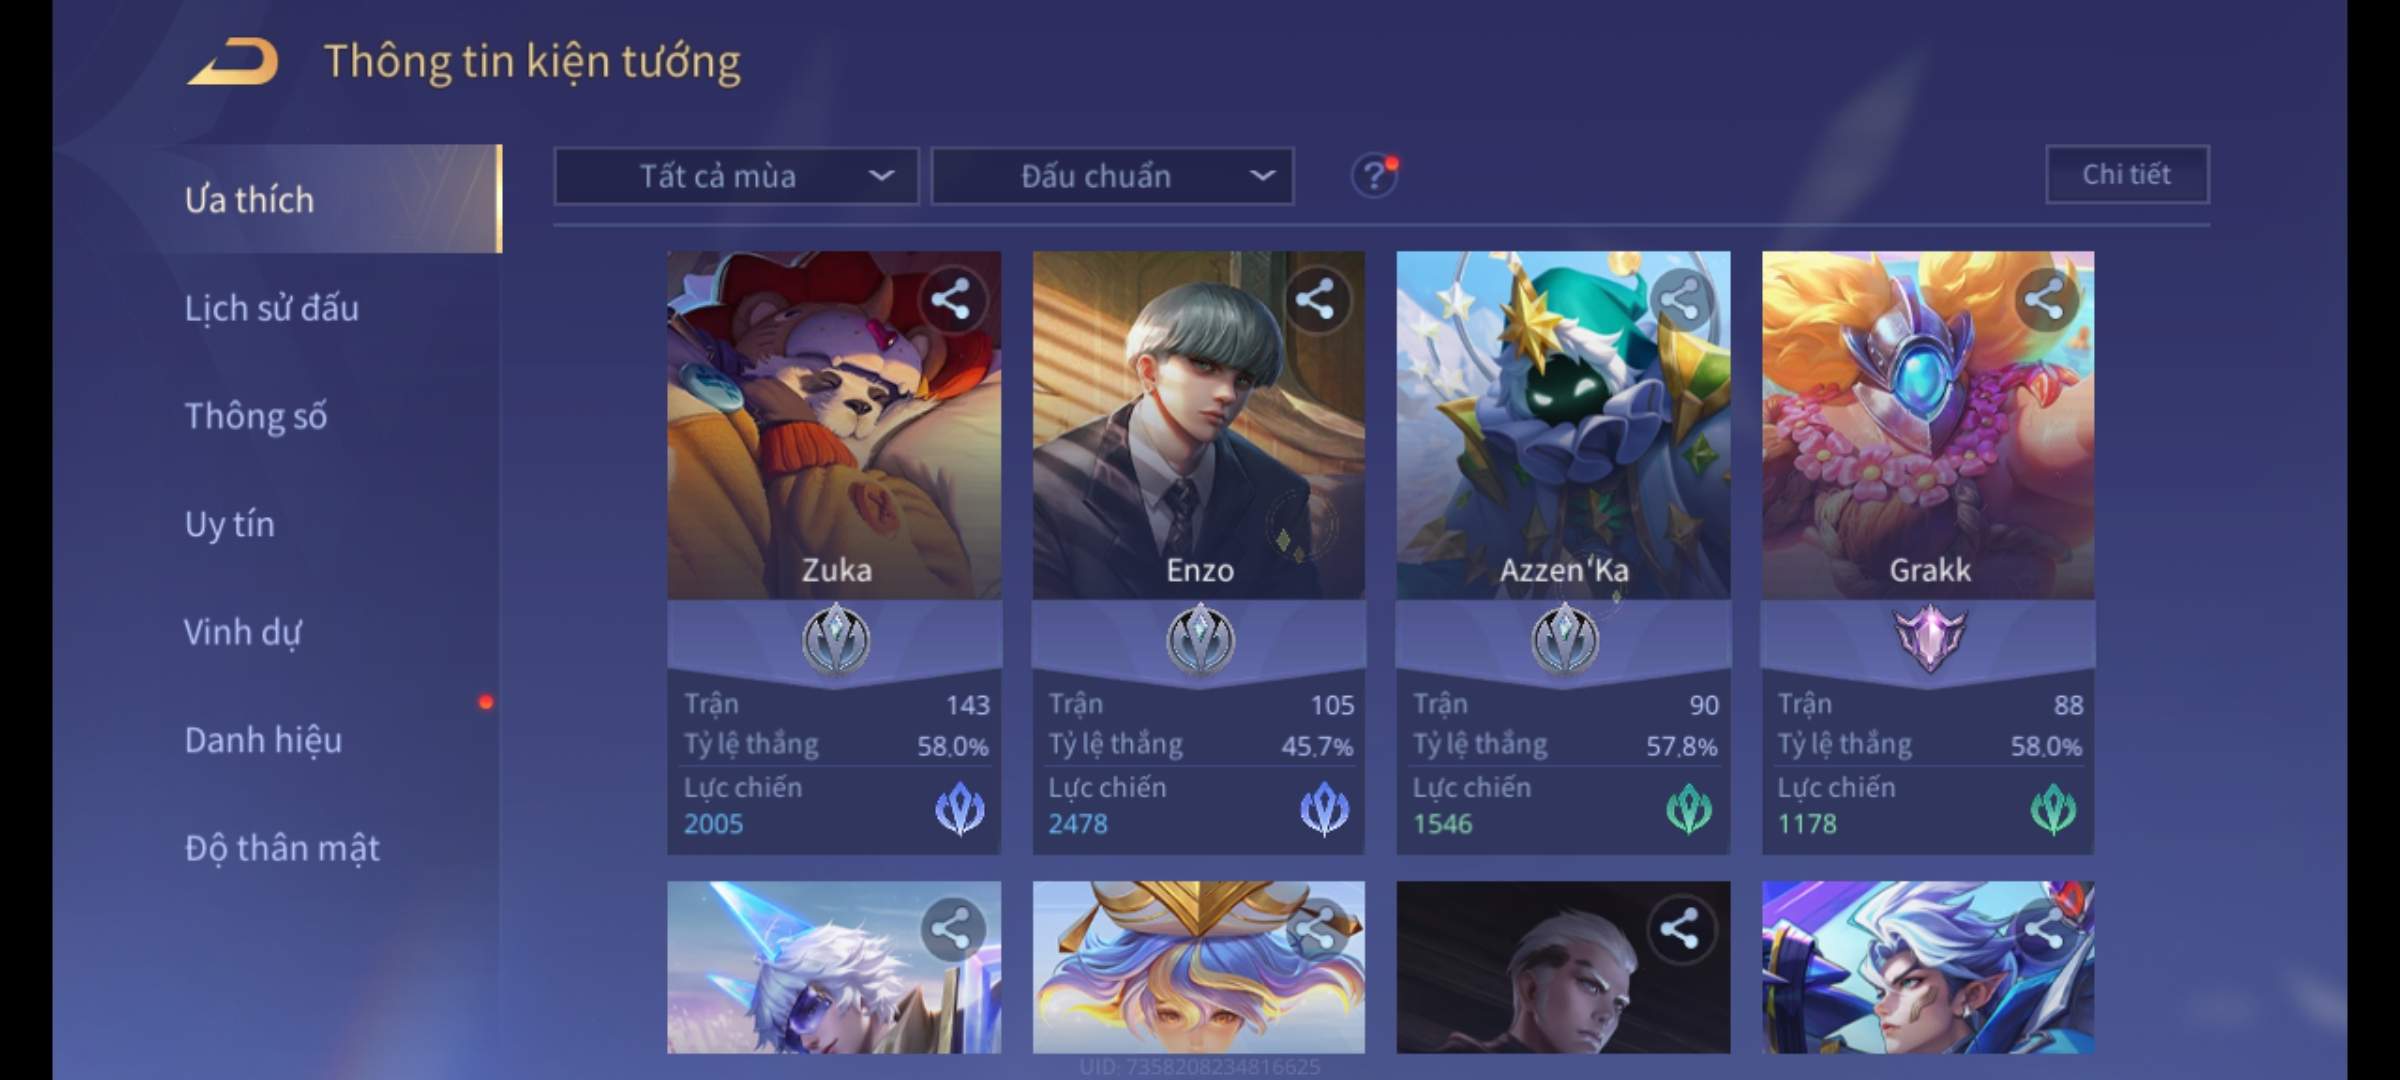The height and width of the screenshot is (1080, 2400).
Task: Select the Enzo hero portrait
Action: click(x=1198, y=425)
